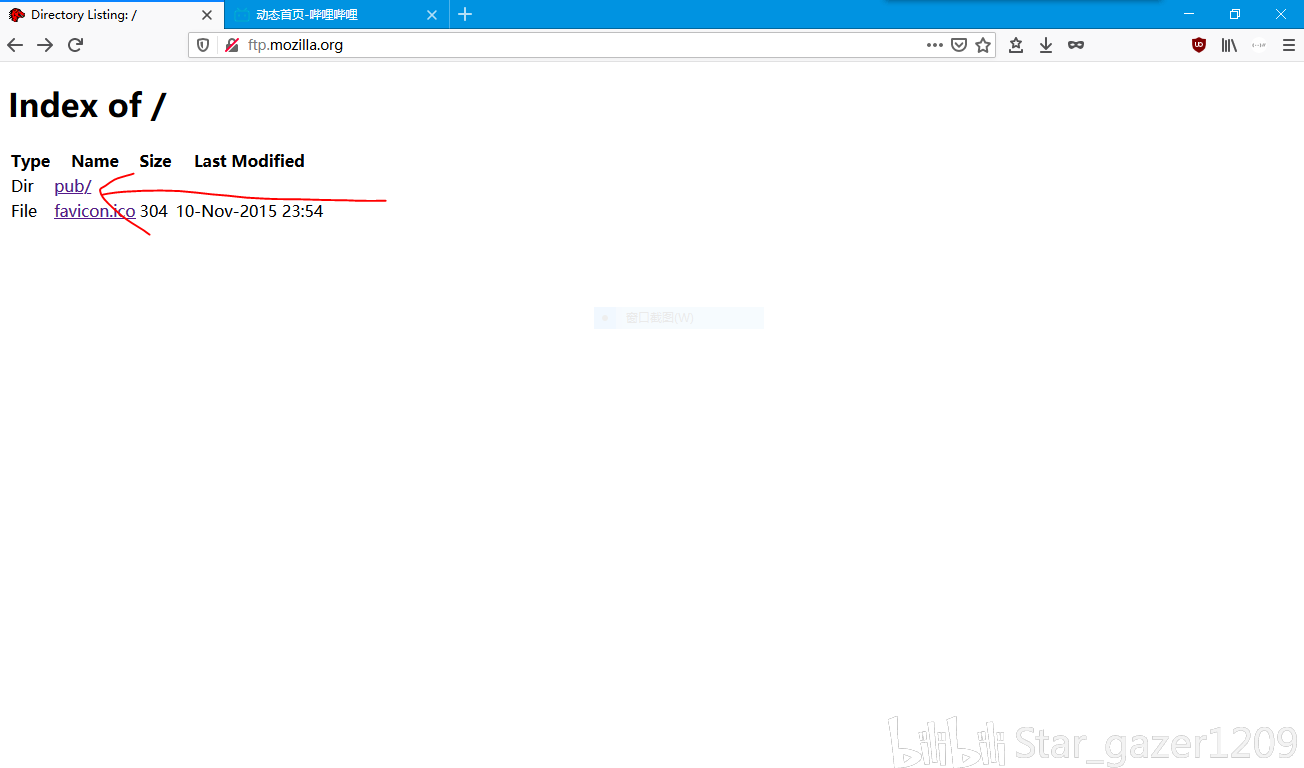Open the Firefox hamburger menu
1304x768 pixels.
click(1289, 45)
